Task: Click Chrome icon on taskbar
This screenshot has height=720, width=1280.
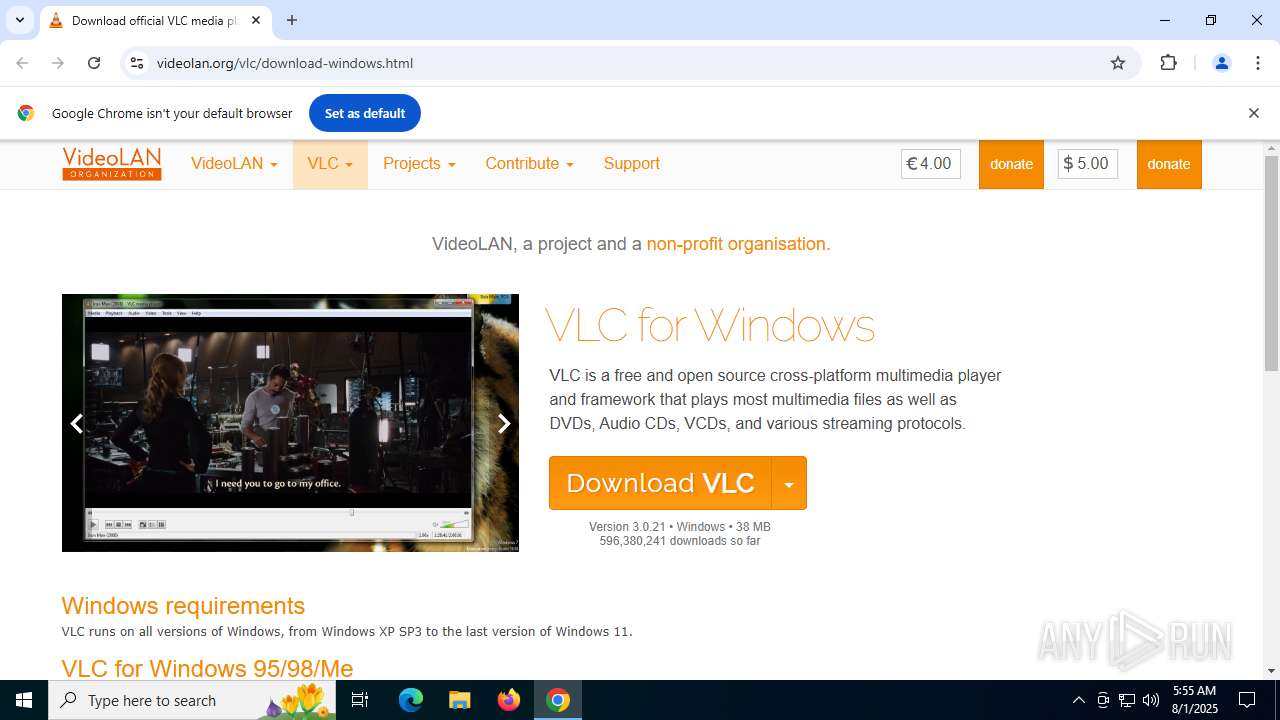Action: tap(558, 700)
